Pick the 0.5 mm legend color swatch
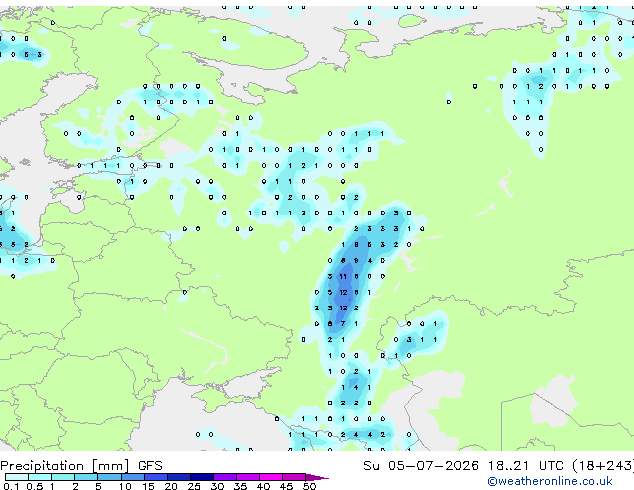The width and height of the screenshot is (634, 490). tap(40, 477)
